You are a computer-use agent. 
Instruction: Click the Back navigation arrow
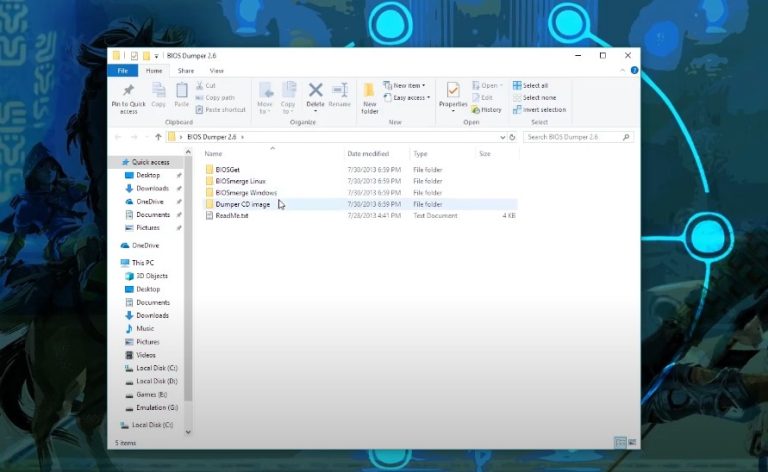pos(118,137)
